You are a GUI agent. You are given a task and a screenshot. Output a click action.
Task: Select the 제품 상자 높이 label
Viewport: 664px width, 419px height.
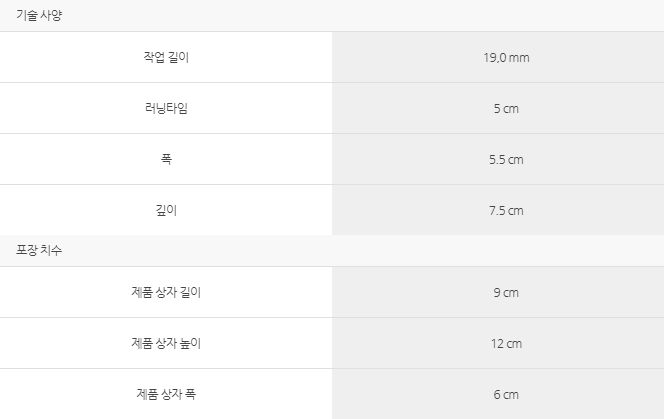(x=166, y=343)
